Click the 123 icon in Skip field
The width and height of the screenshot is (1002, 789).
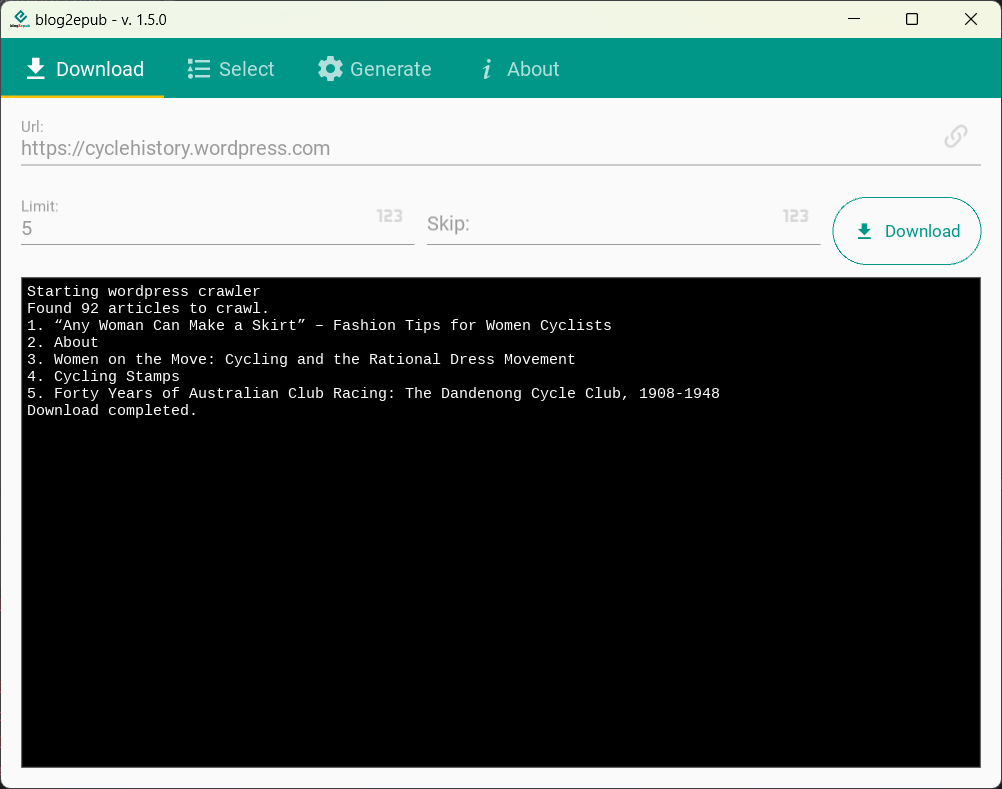coord(795,216)
